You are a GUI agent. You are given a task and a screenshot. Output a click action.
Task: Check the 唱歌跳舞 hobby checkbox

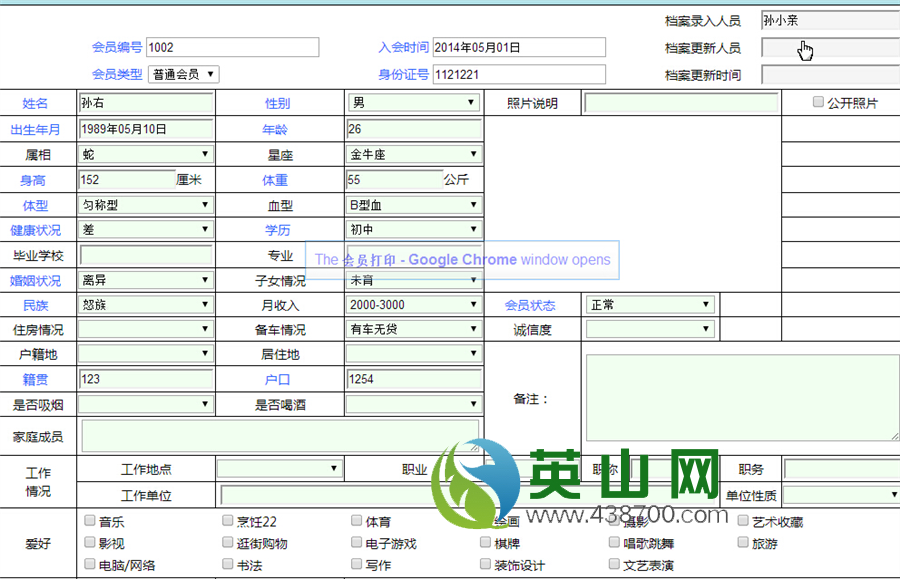pyautogui.click(x=614, y=543)
